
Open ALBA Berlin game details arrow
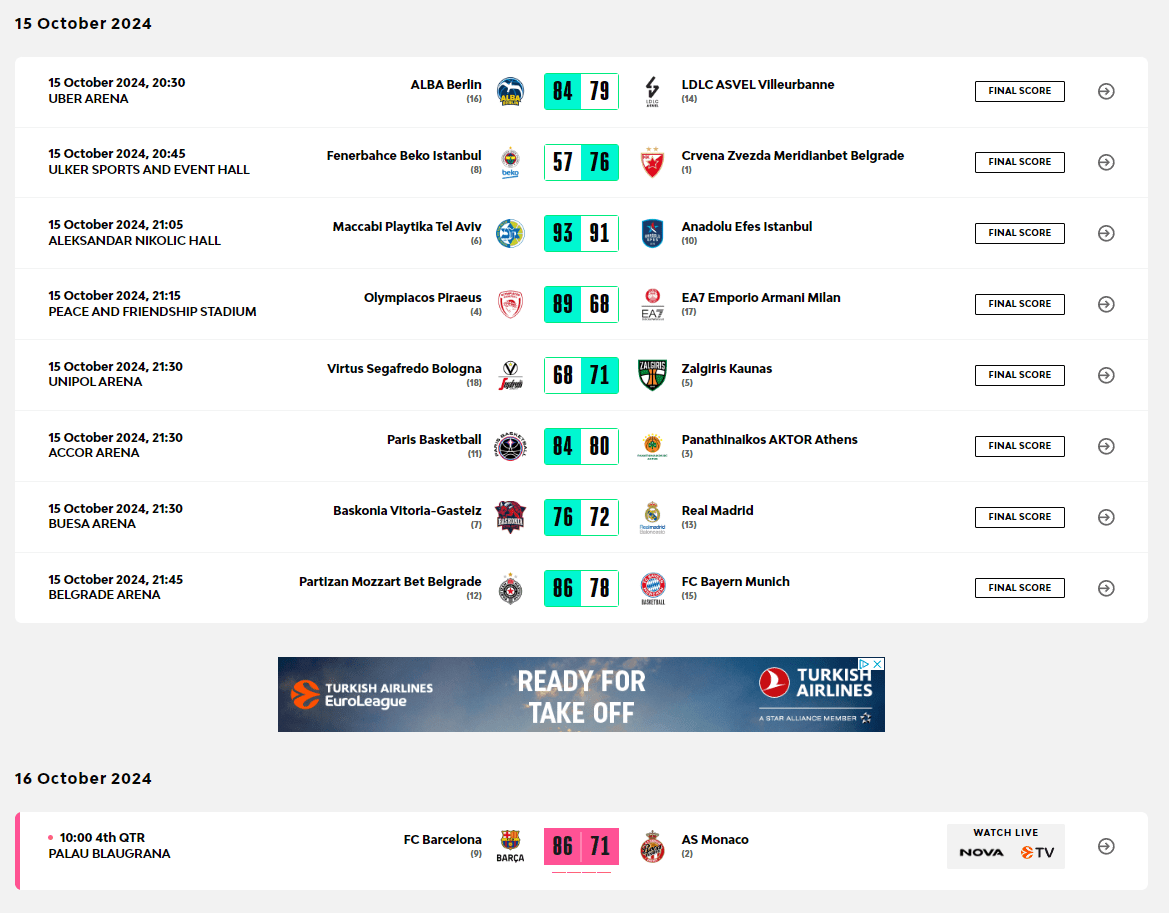tap(1106, 91)
